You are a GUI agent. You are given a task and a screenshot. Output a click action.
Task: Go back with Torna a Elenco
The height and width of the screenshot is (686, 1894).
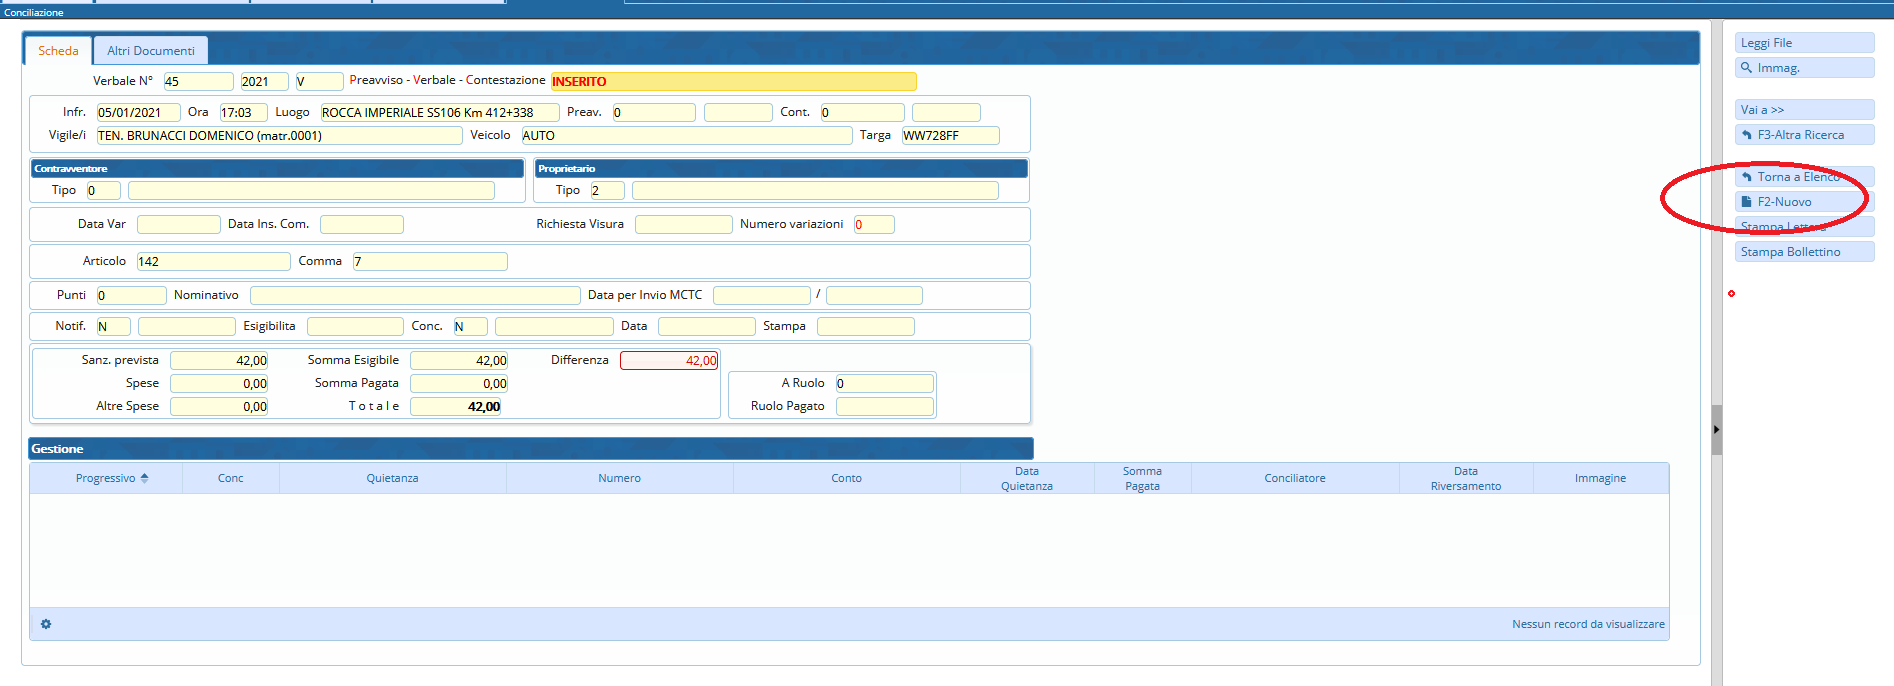pos(1803,177)
